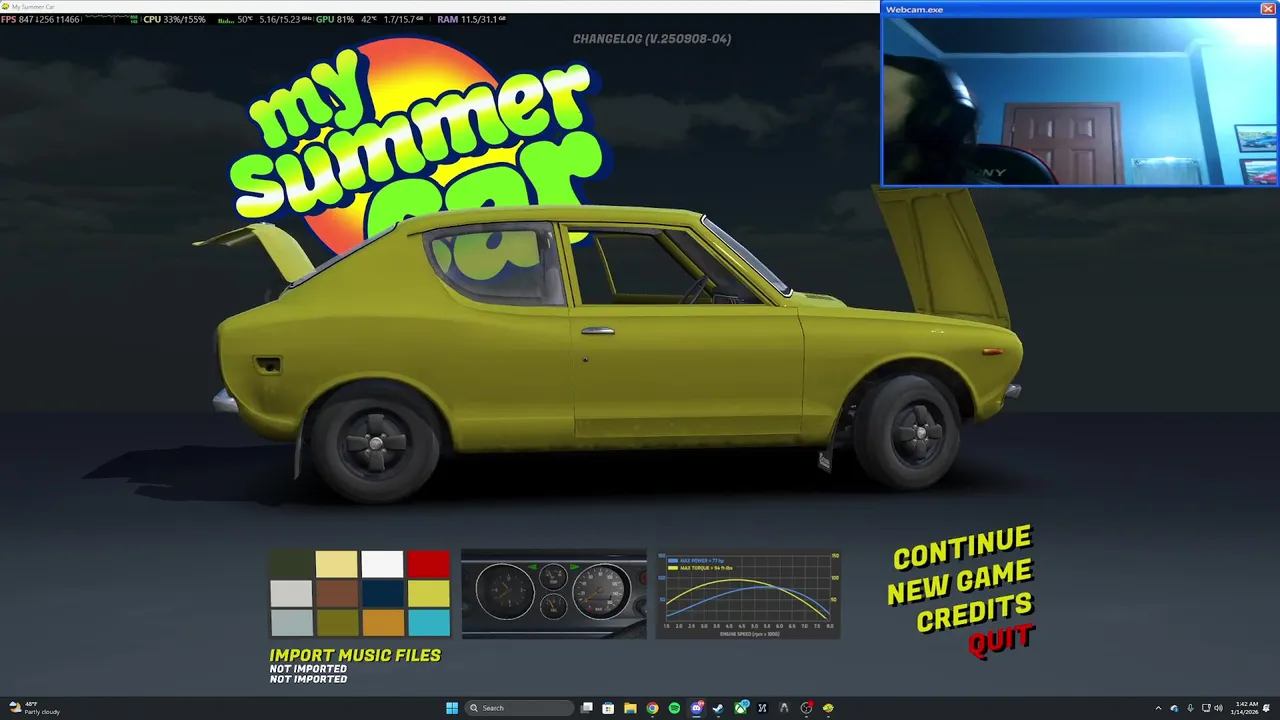Open Spotify from the taskbar
Image resolution: width=1280 pixels, height=720 pixels.
[674, 708]
